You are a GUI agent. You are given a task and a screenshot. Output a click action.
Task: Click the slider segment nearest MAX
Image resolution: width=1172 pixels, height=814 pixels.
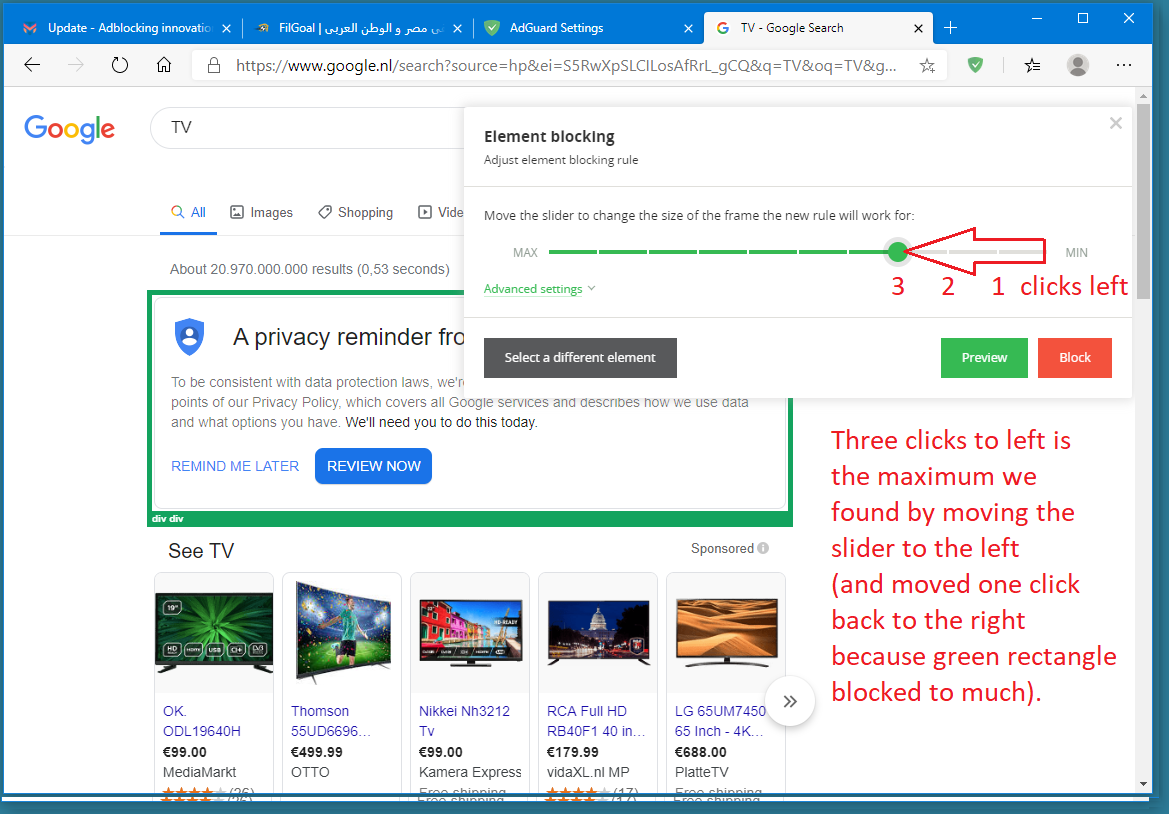pyautogui.click(x=573, y=252)
